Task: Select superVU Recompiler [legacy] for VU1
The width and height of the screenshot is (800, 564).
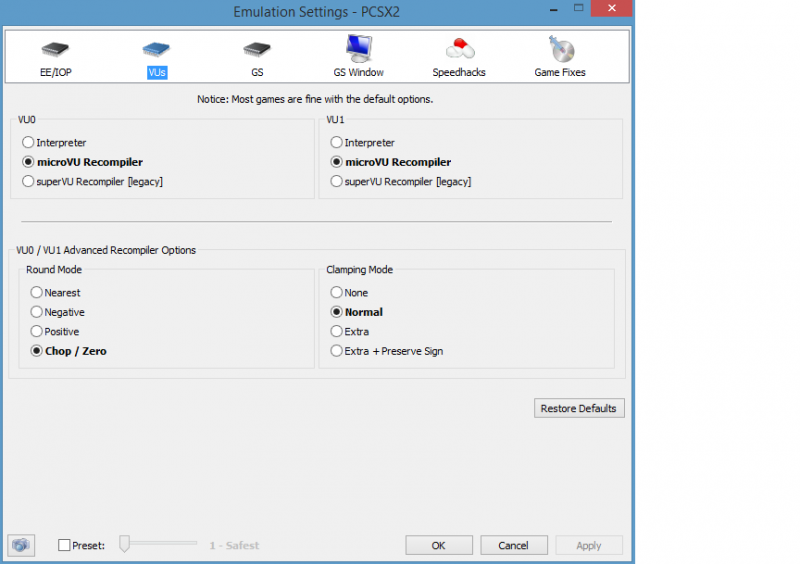Action: (x=337, y=182)
